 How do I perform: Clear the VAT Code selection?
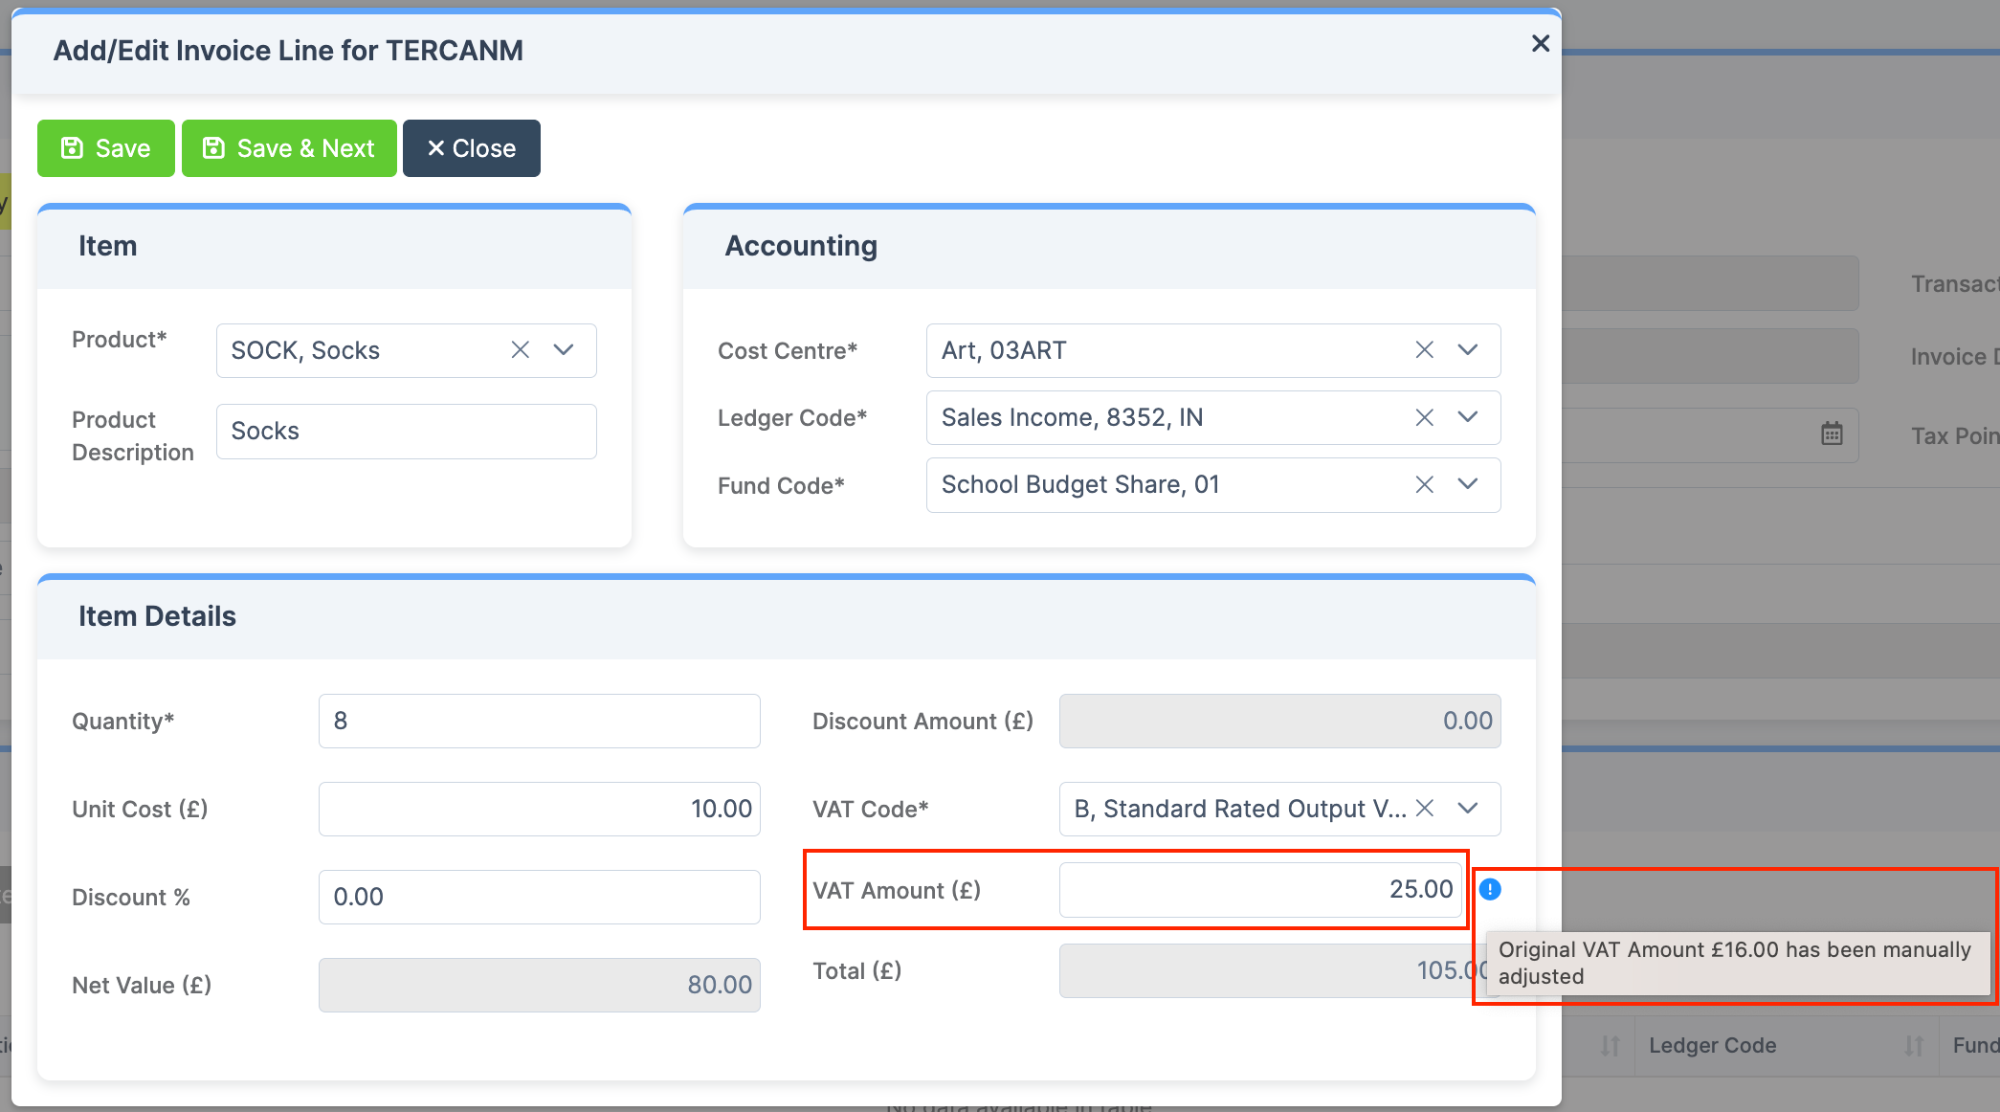[x=1425, y=808]
